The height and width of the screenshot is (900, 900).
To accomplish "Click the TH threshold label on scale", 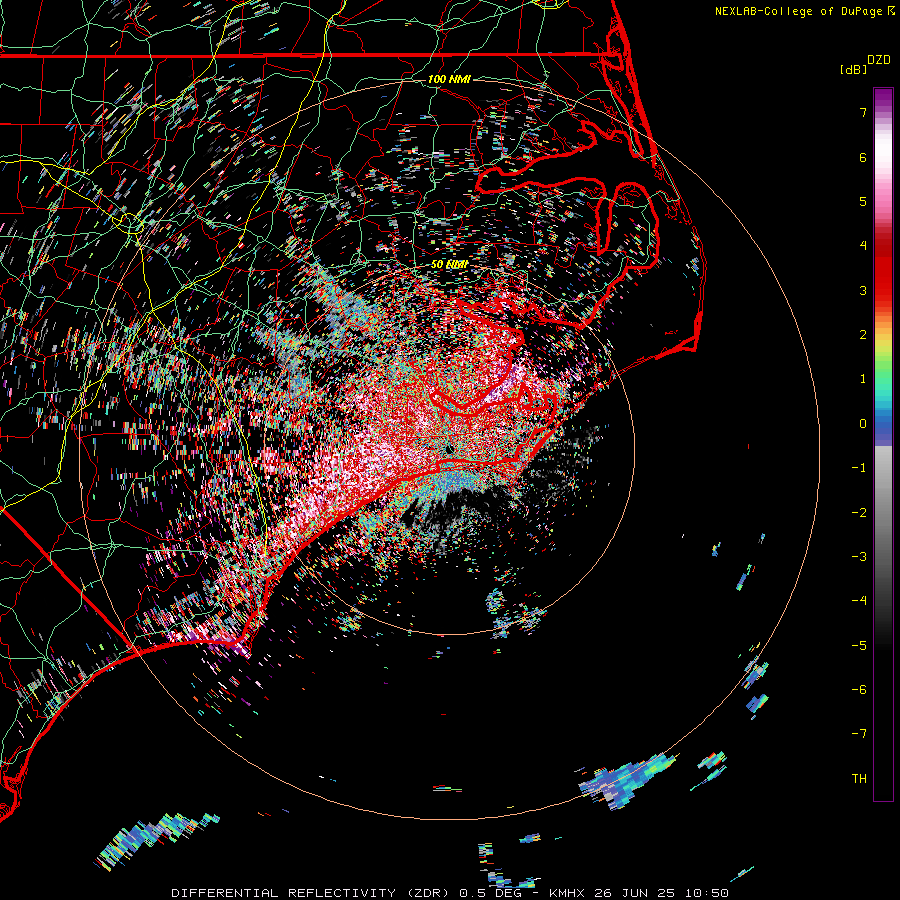I will tap(859, 779).
